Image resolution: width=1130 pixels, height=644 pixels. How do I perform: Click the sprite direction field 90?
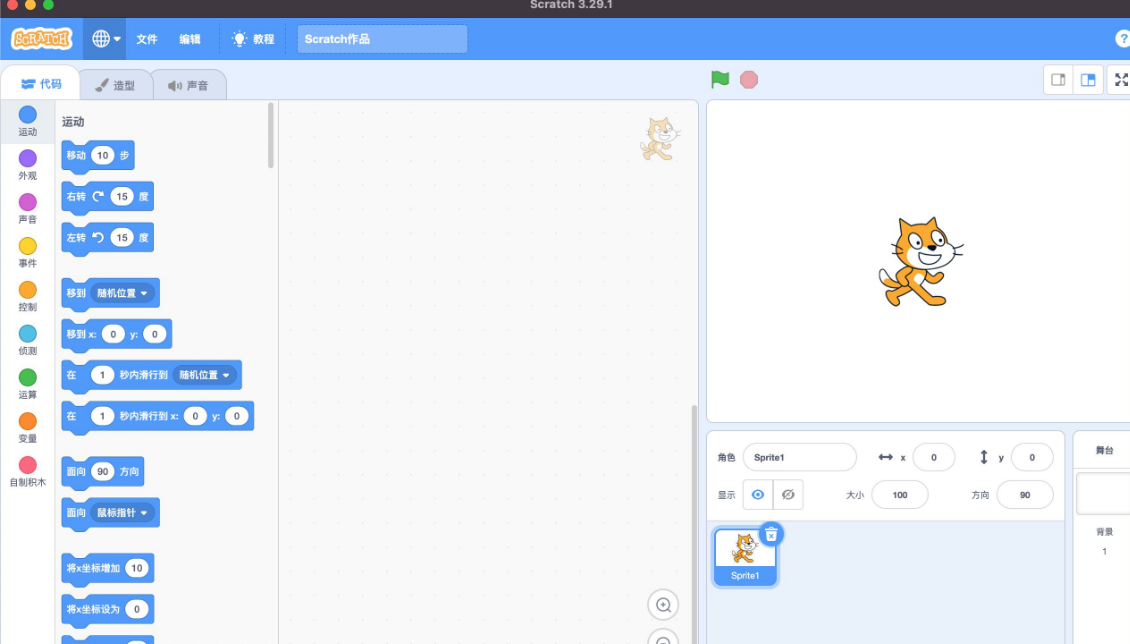1025,495
